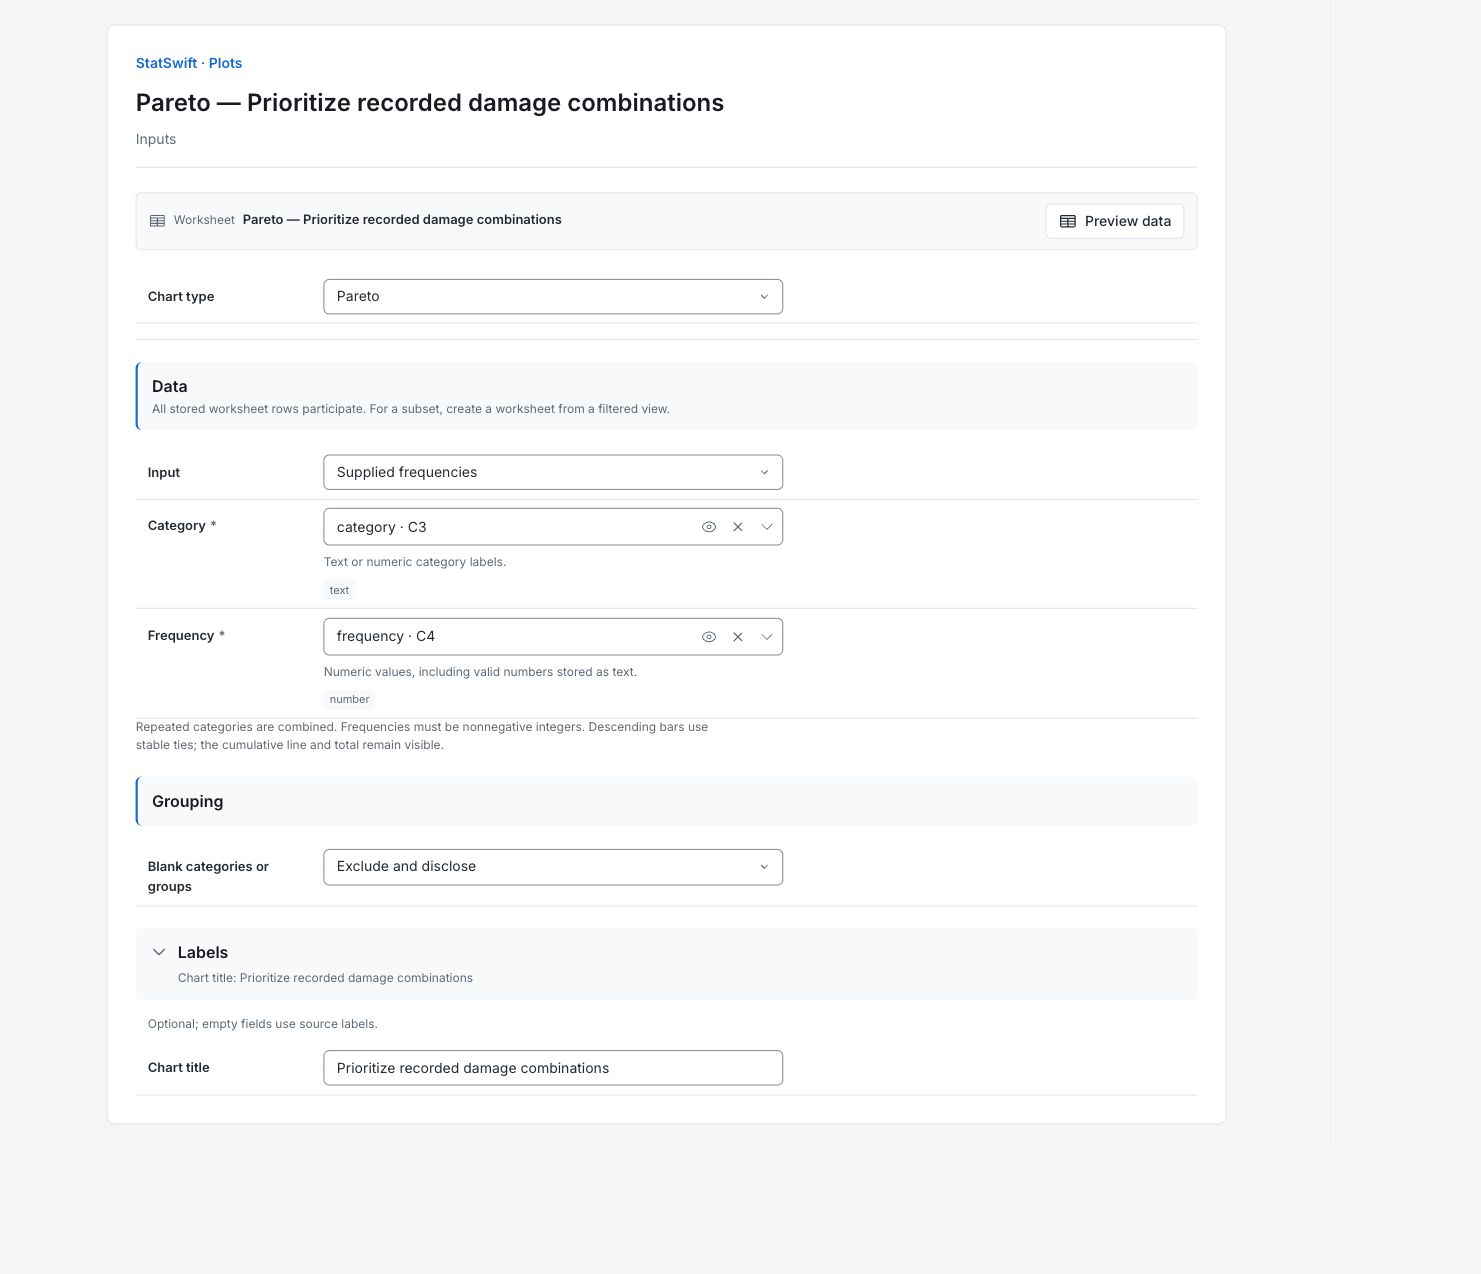Follow the StatSwift · Plots breadcrumb link
This screenshot has height=1274, width=1481.
(189, 63)
